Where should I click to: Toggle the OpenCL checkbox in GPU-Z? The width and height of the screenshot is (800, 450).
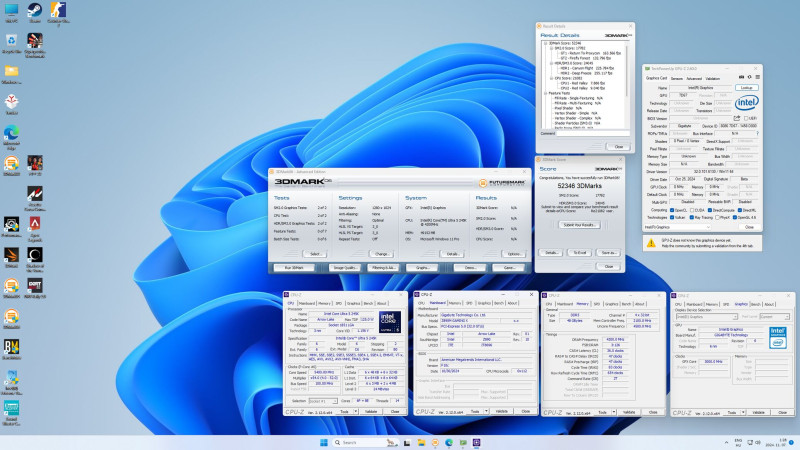click(x=672, y=210)
